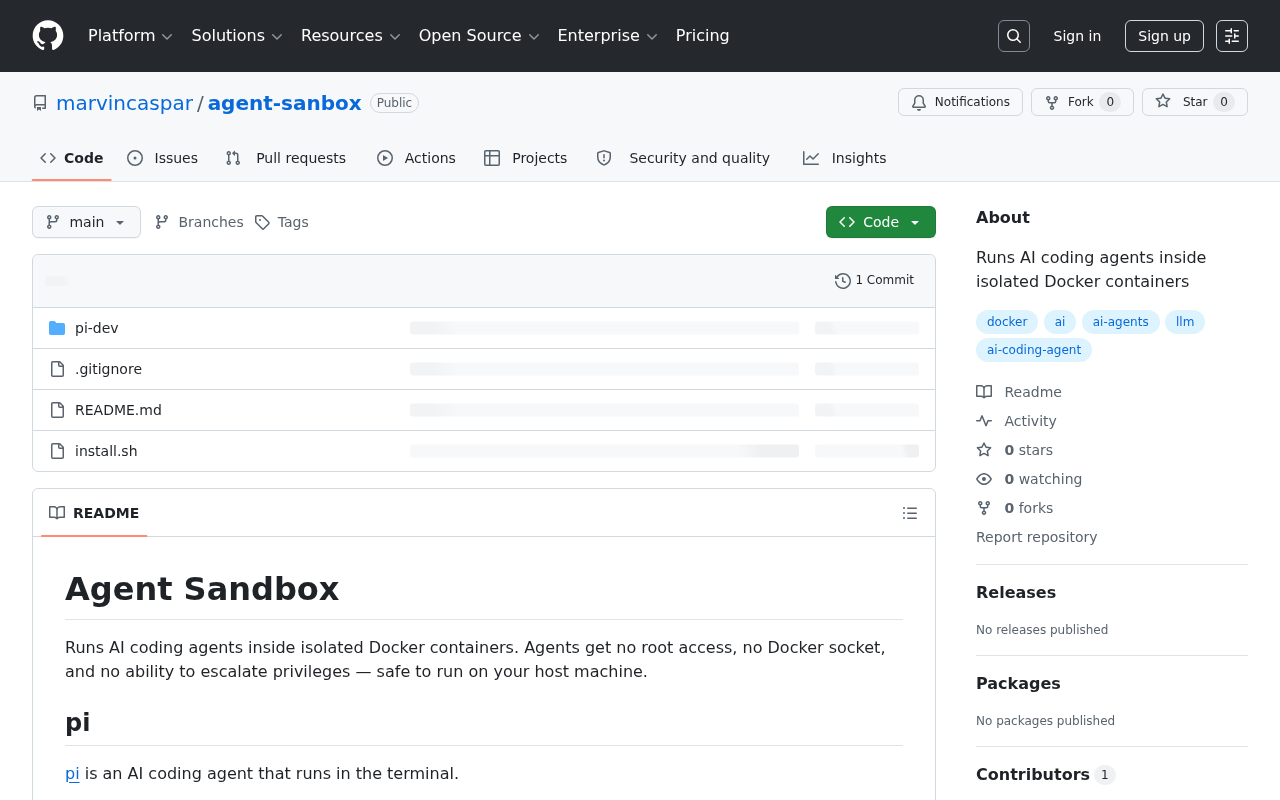Viewport: 1280px width, 800px height.
Task: Click the Tags label icon
Action: click(262, 222)
